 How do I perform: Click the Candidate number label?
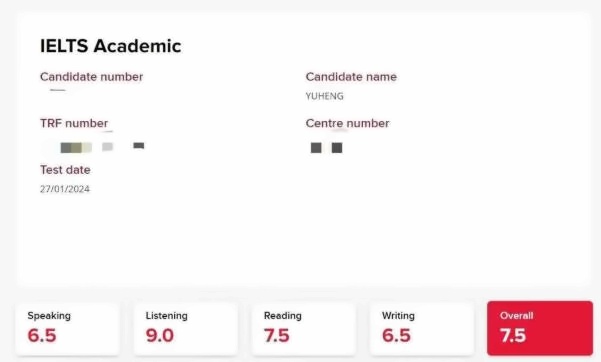pyautogui.click(x=91, y=77)
